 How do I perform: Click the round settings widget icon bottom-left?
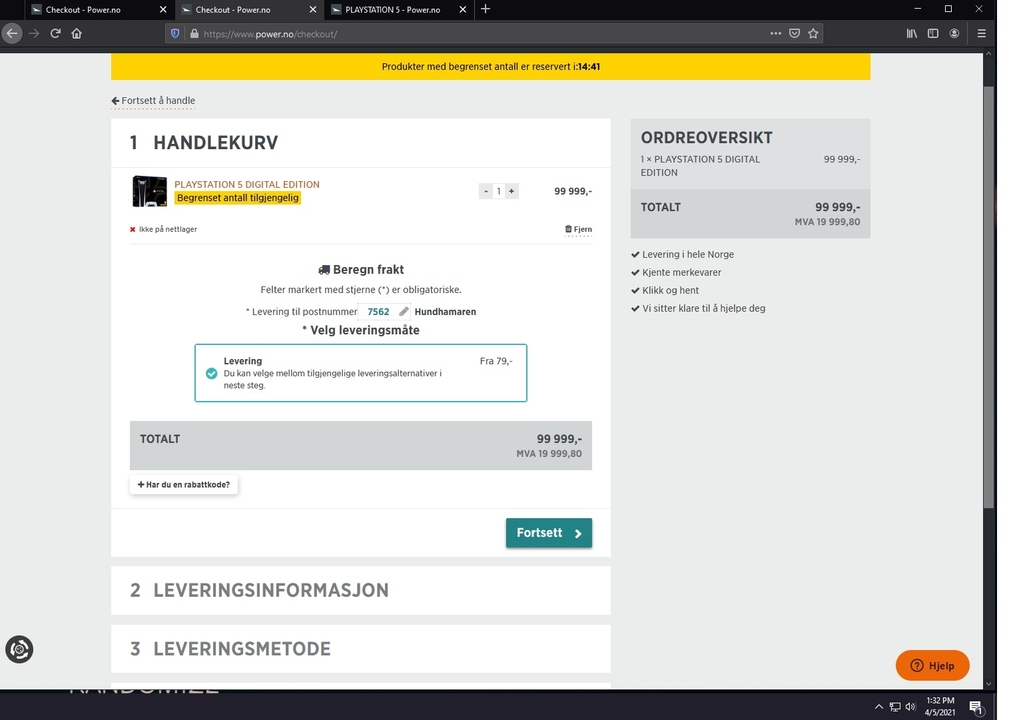[19, 650]
